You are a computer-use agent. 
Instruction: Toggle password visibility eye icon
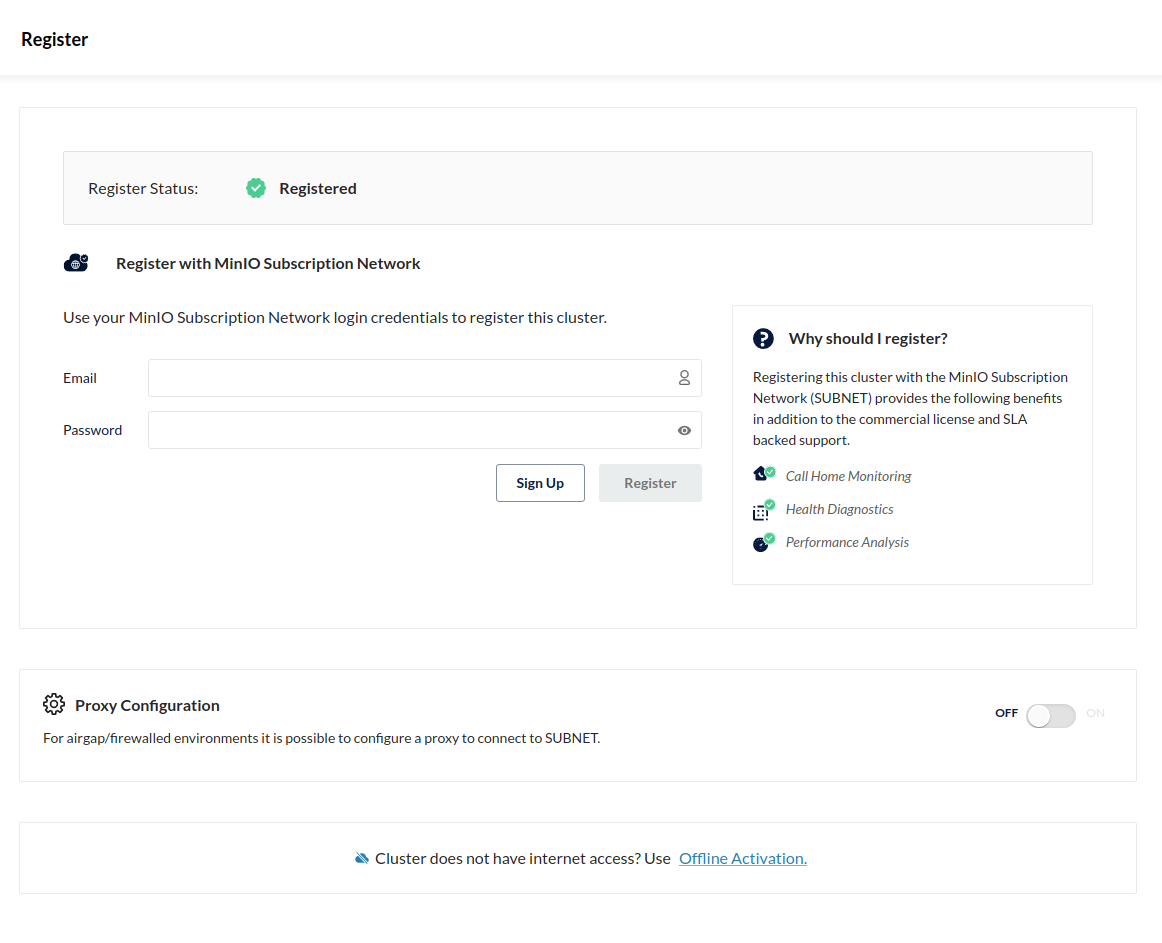pos(684,430)
